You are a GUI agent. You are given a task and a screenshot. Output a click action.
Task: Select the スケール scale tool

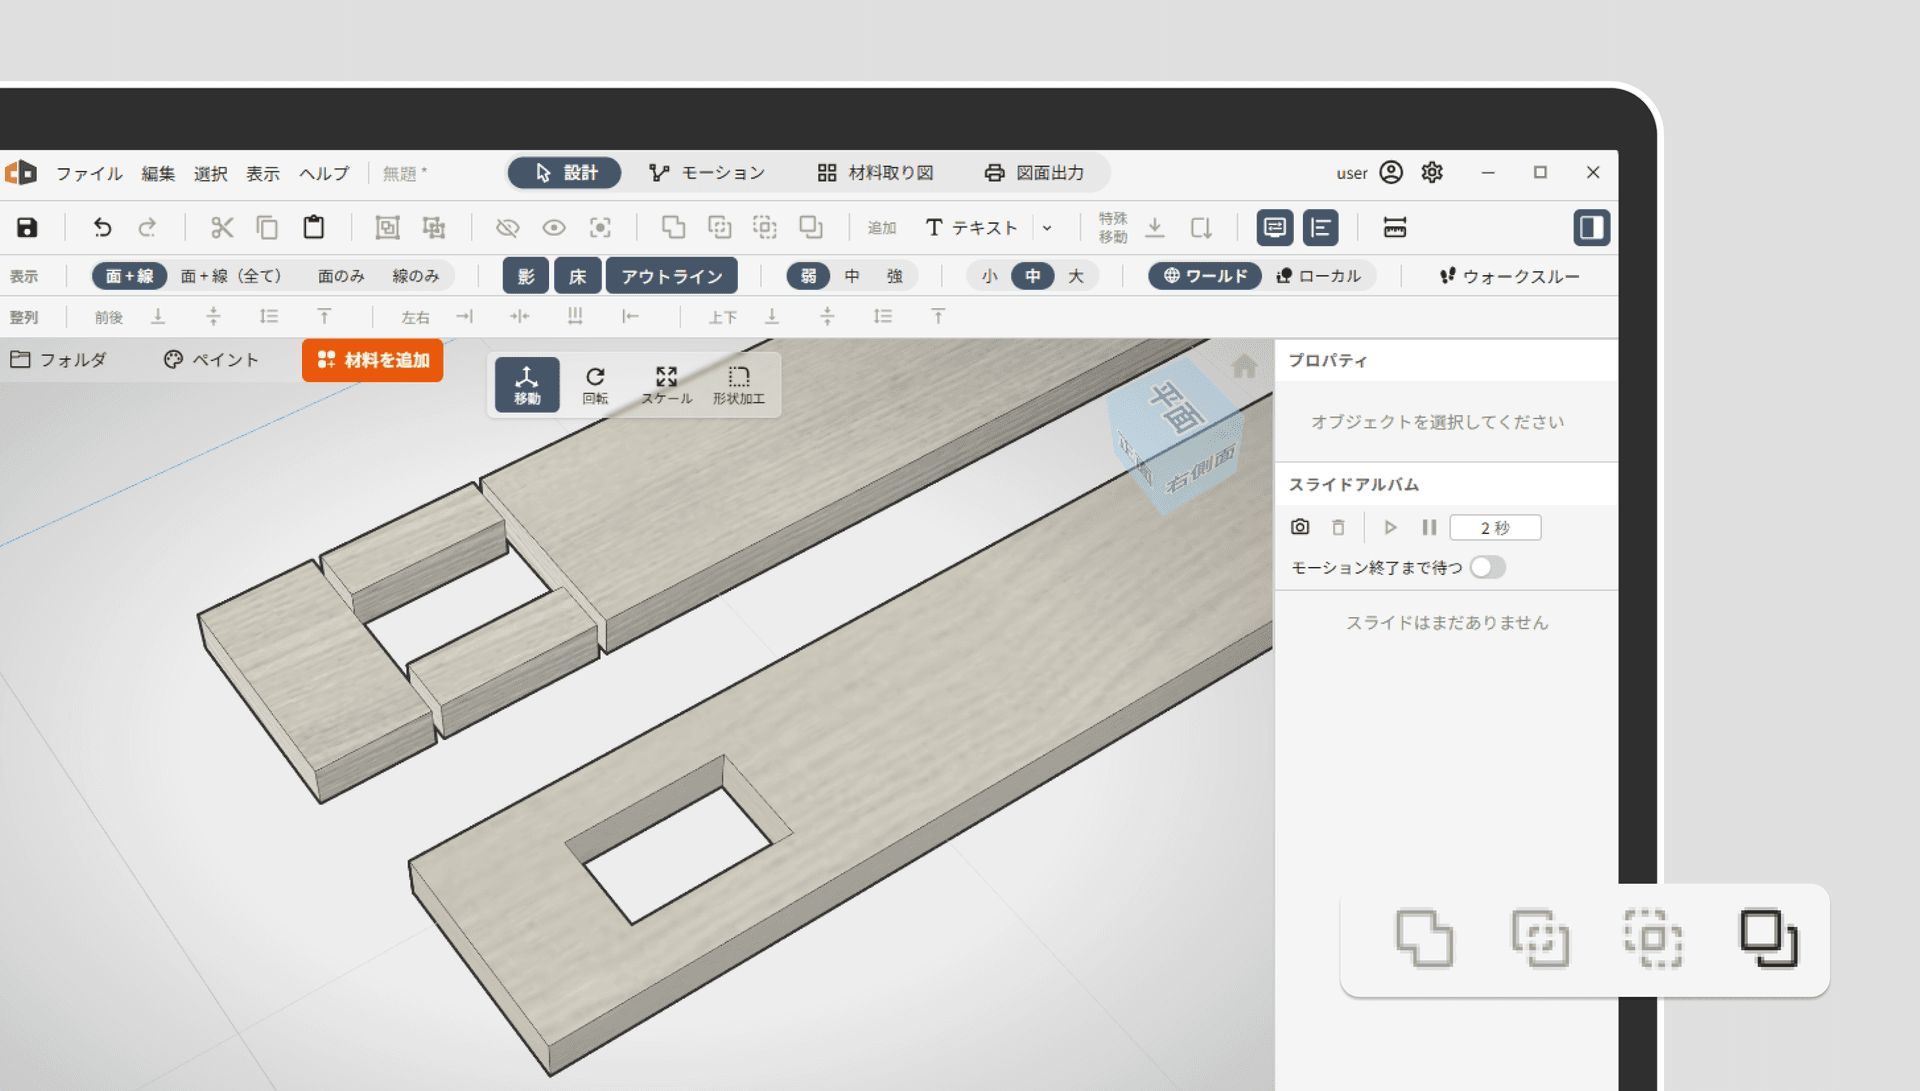click(666, 385)
